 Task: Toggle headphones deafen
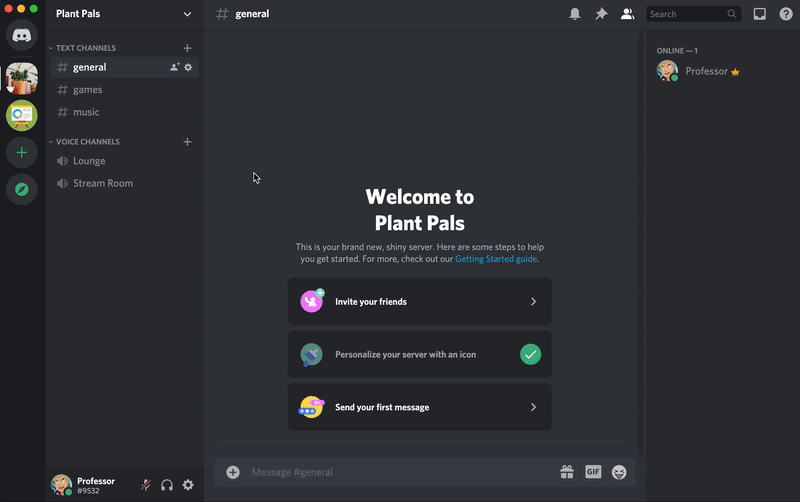click(167, 485)
